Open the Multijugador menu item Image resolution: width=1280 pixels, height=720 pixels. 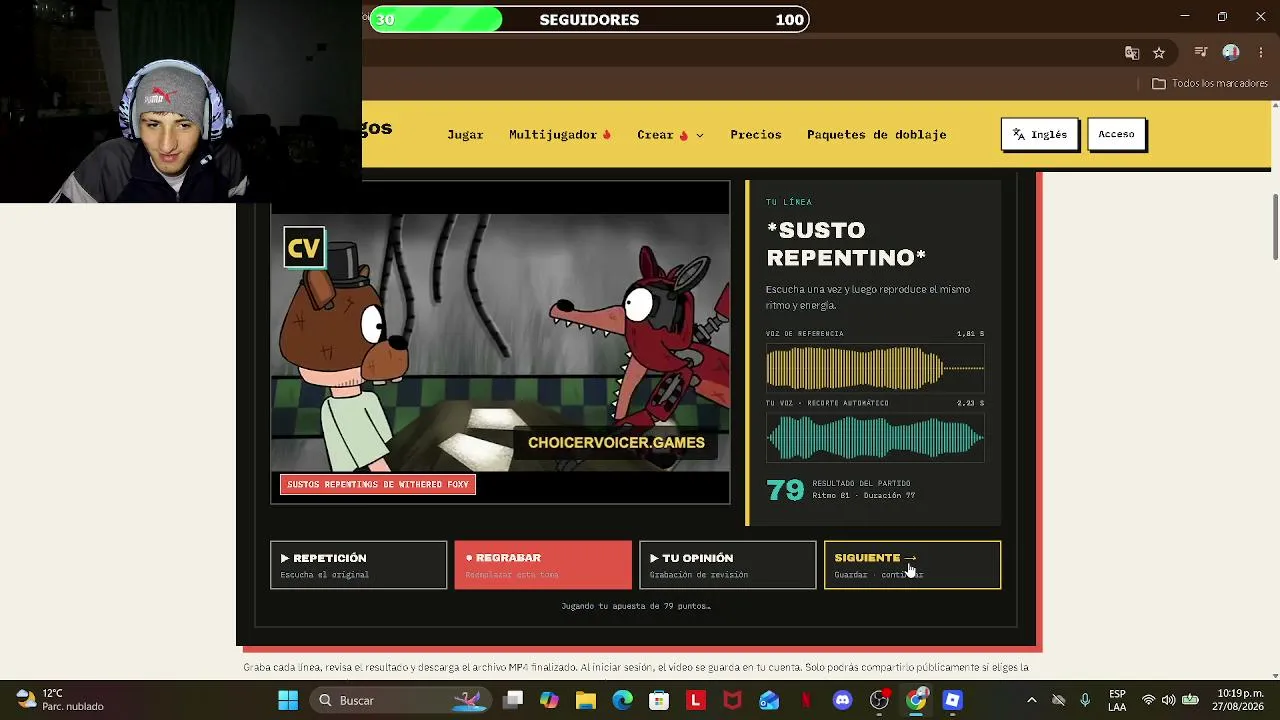point(560,135)
